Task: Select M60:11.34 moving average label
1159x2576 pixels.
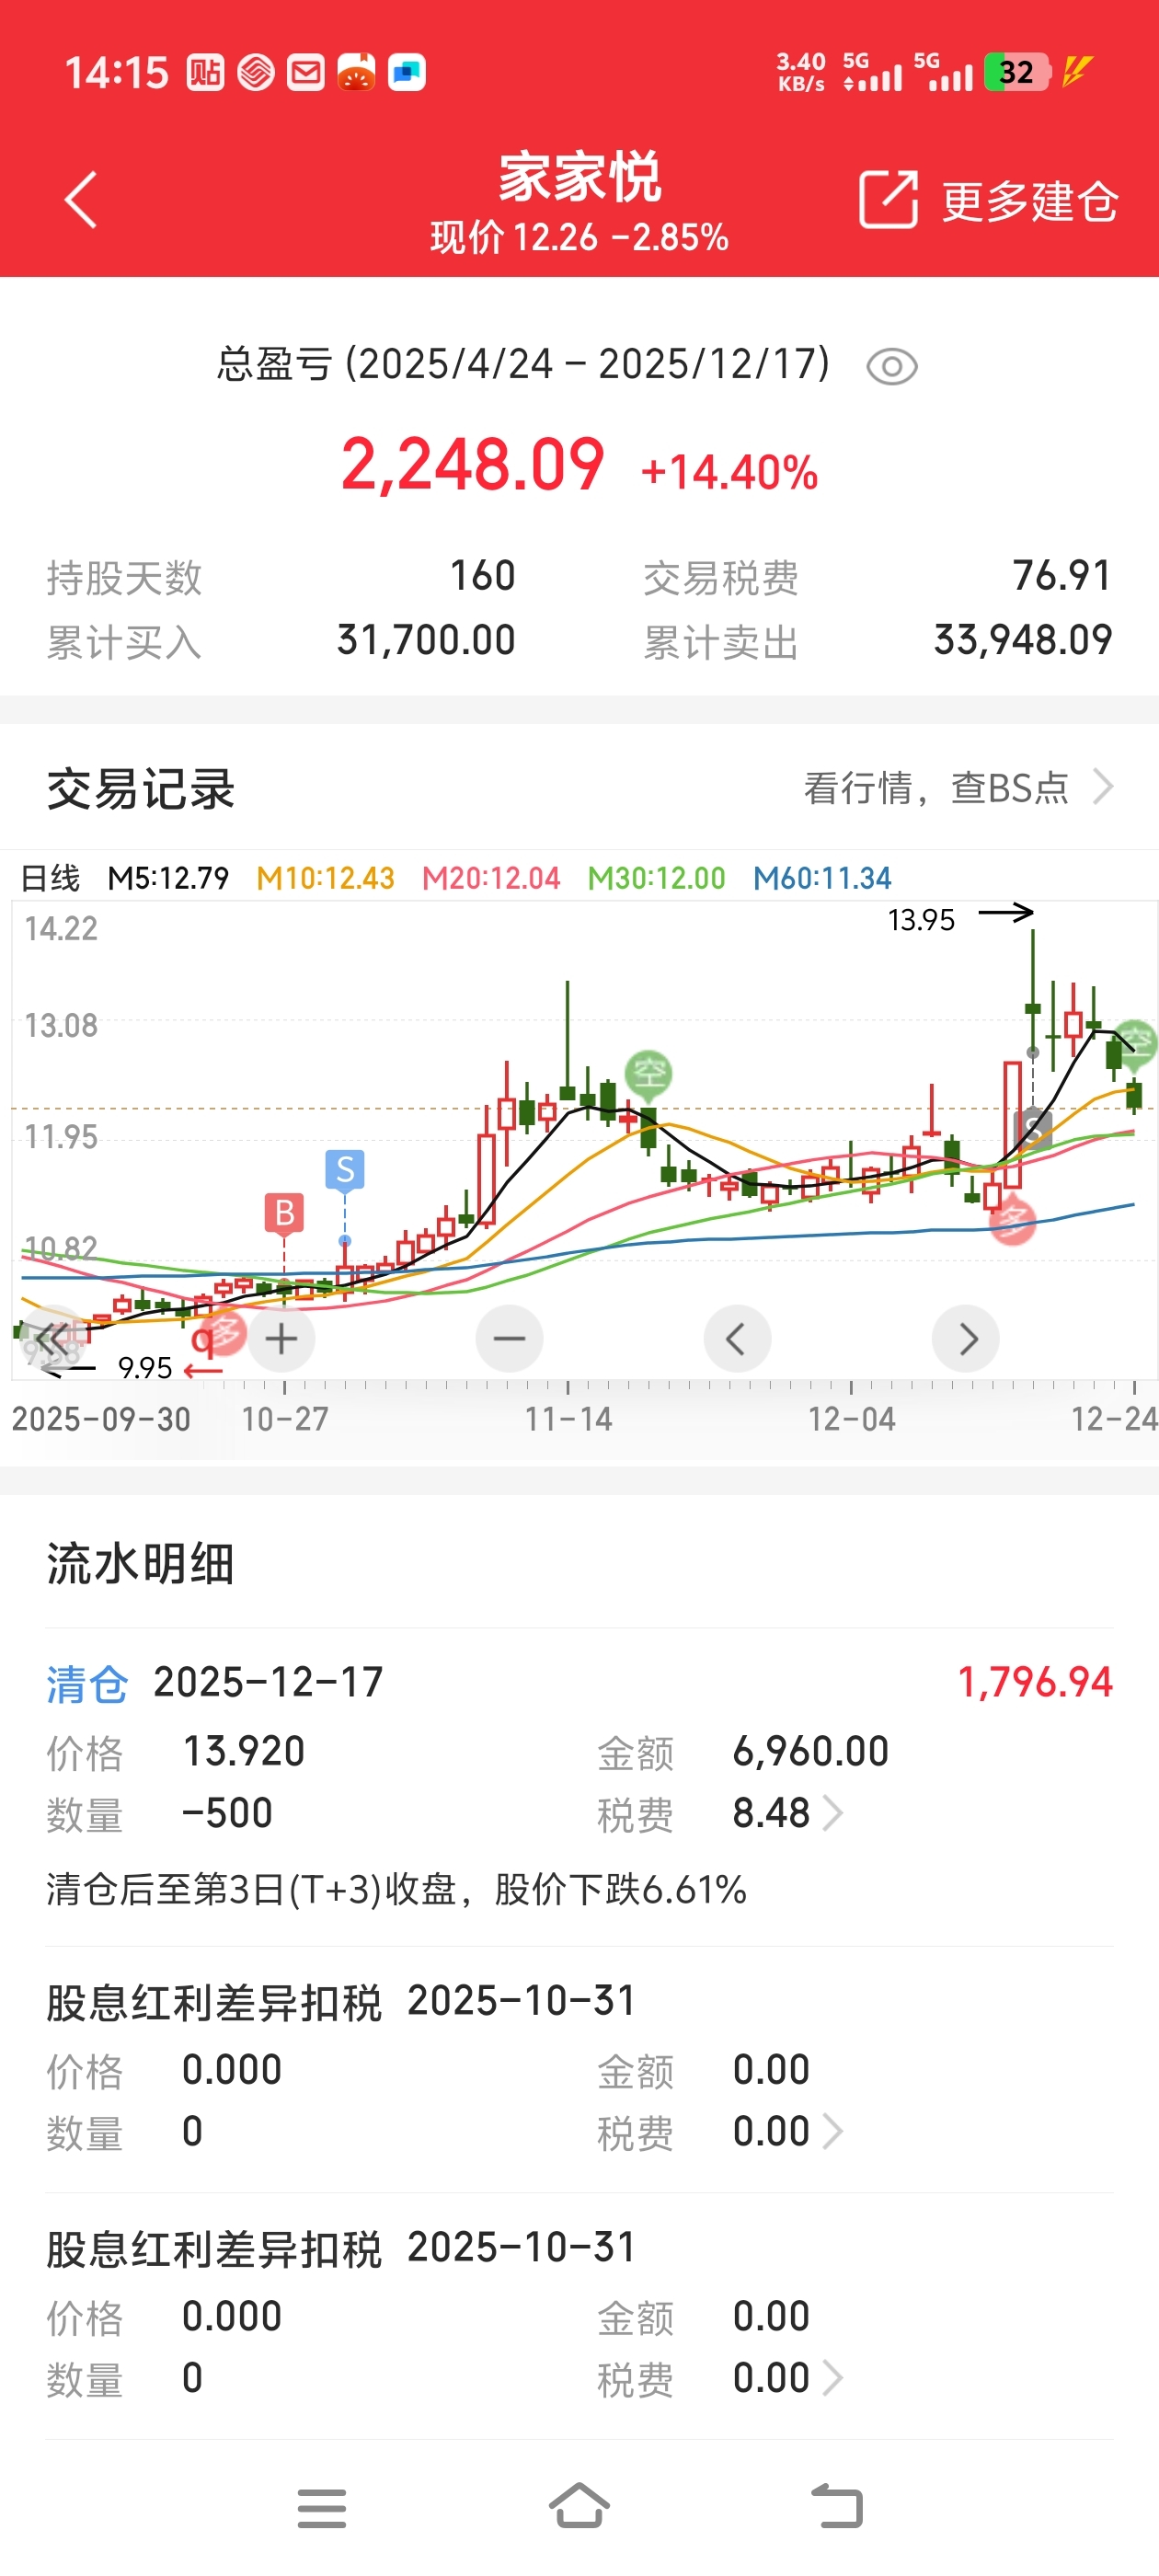Action: 822,878
